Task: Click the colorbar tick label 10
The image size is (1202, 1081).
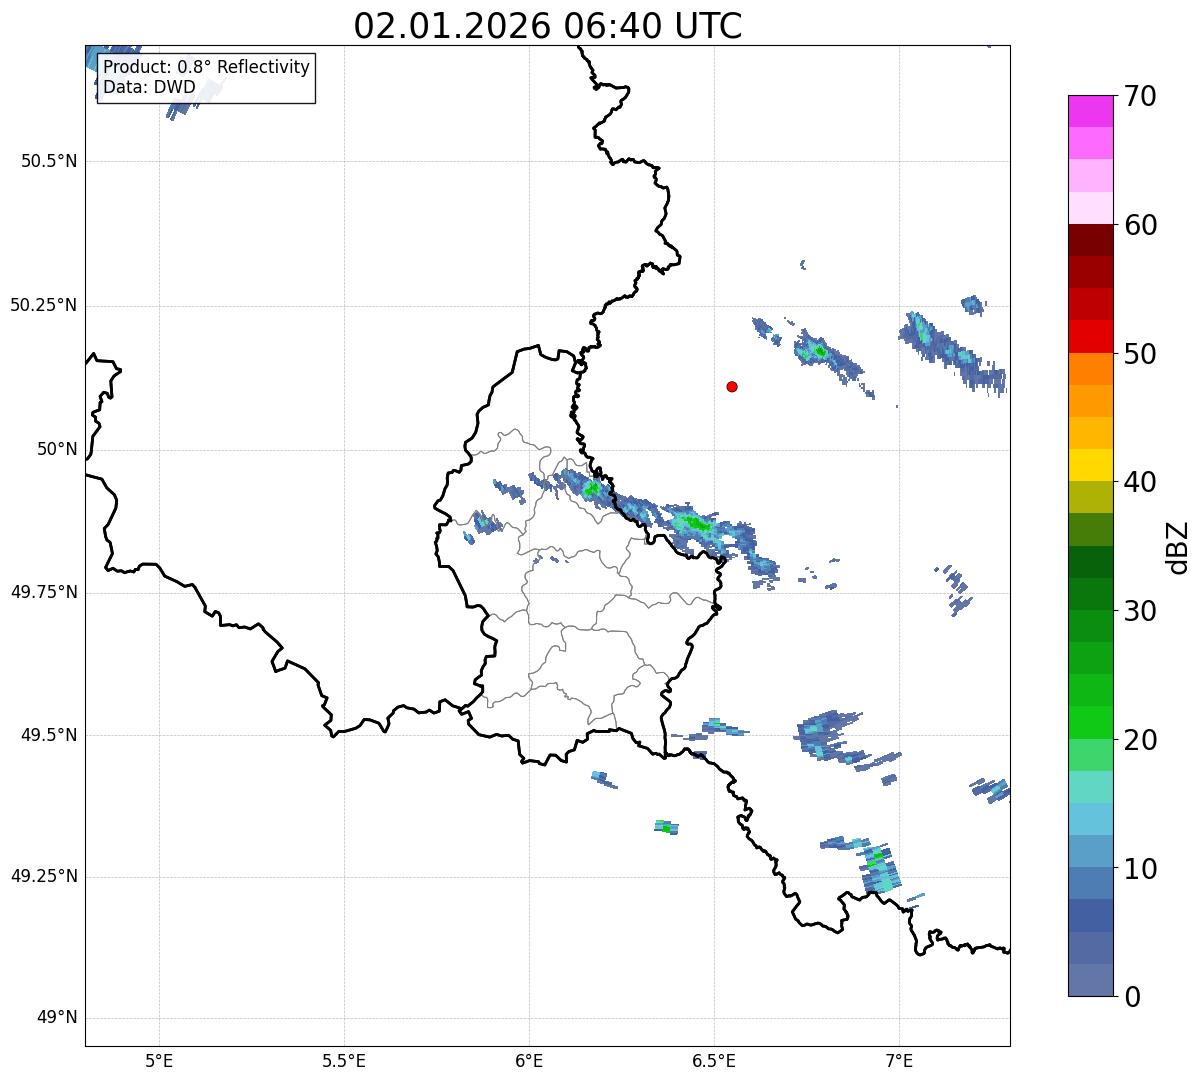Action: tap(1140, 869)
